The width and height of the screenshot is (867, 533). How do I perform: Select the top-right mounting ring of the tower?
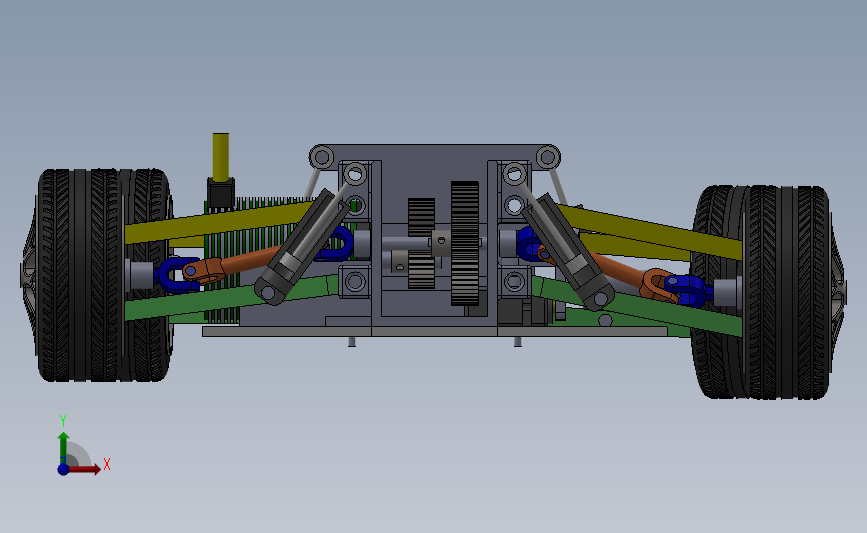(547, 157)
